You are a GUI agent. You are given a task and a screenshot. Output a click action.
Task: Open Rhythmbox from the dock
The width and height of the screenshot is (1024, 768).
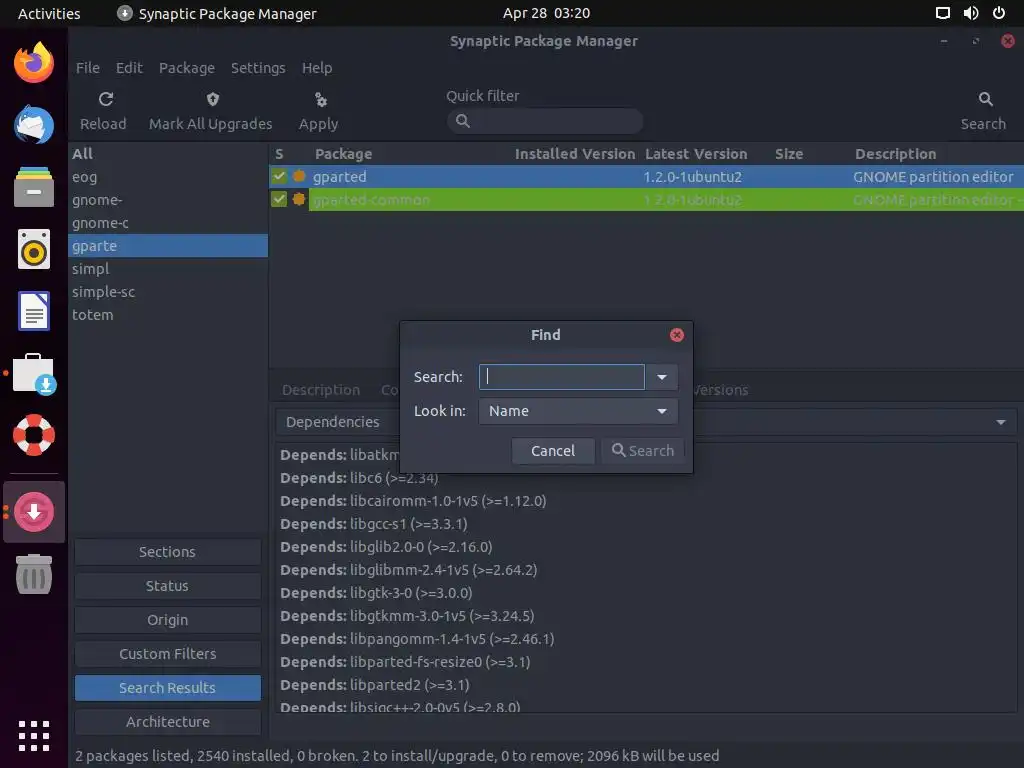[34, 249]
